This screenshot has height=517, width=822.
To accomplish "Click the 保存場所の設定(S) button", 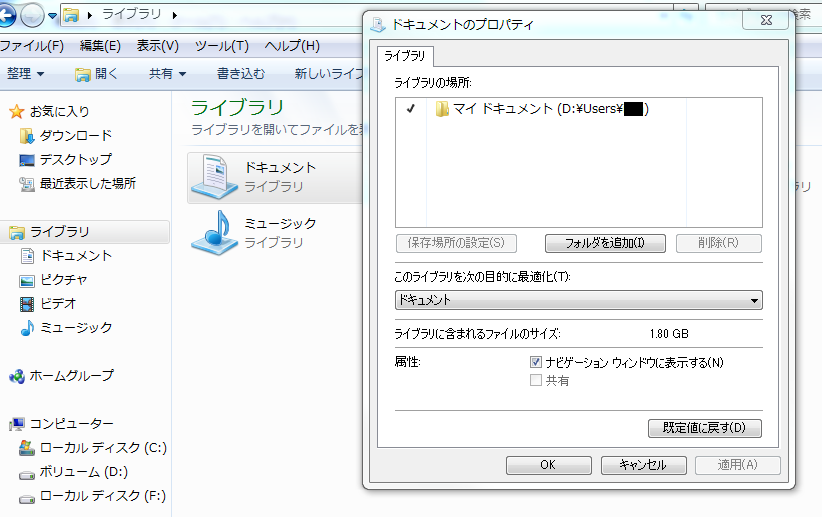I will pyautogui.click(x=456, y=243).
